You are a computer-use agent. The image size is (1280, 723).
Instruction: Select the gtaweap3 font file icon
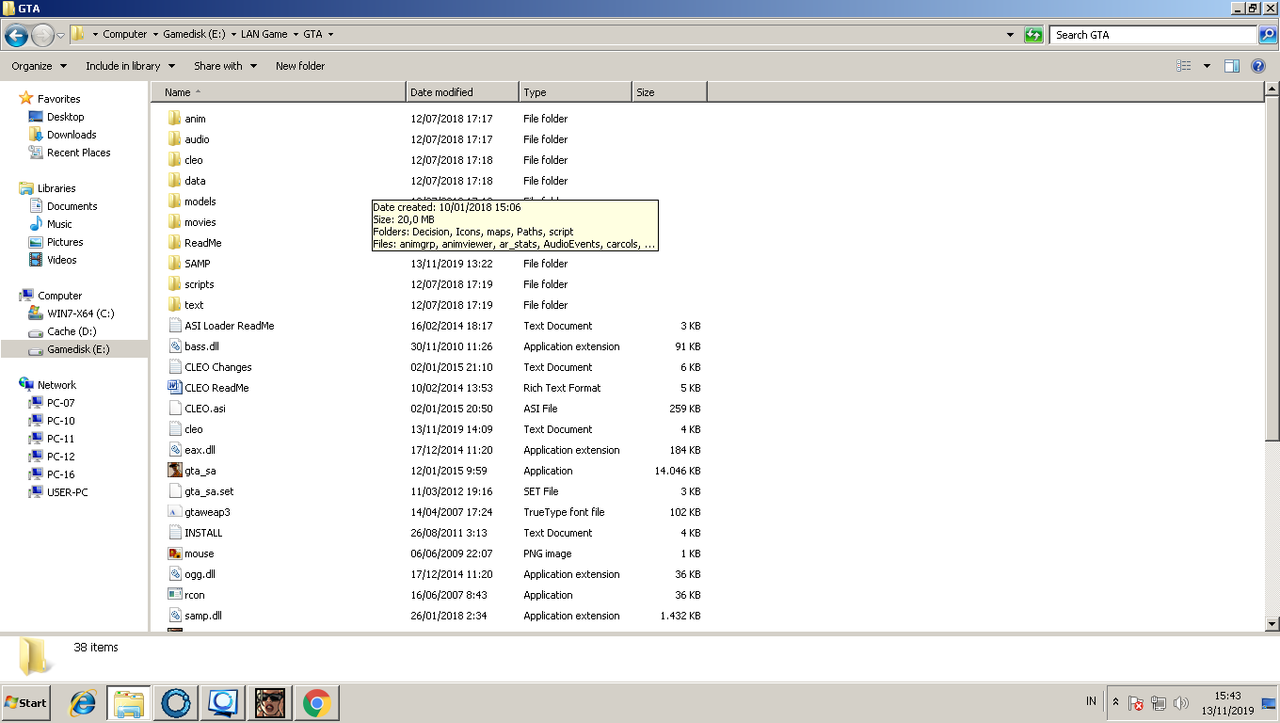[175, 511]
